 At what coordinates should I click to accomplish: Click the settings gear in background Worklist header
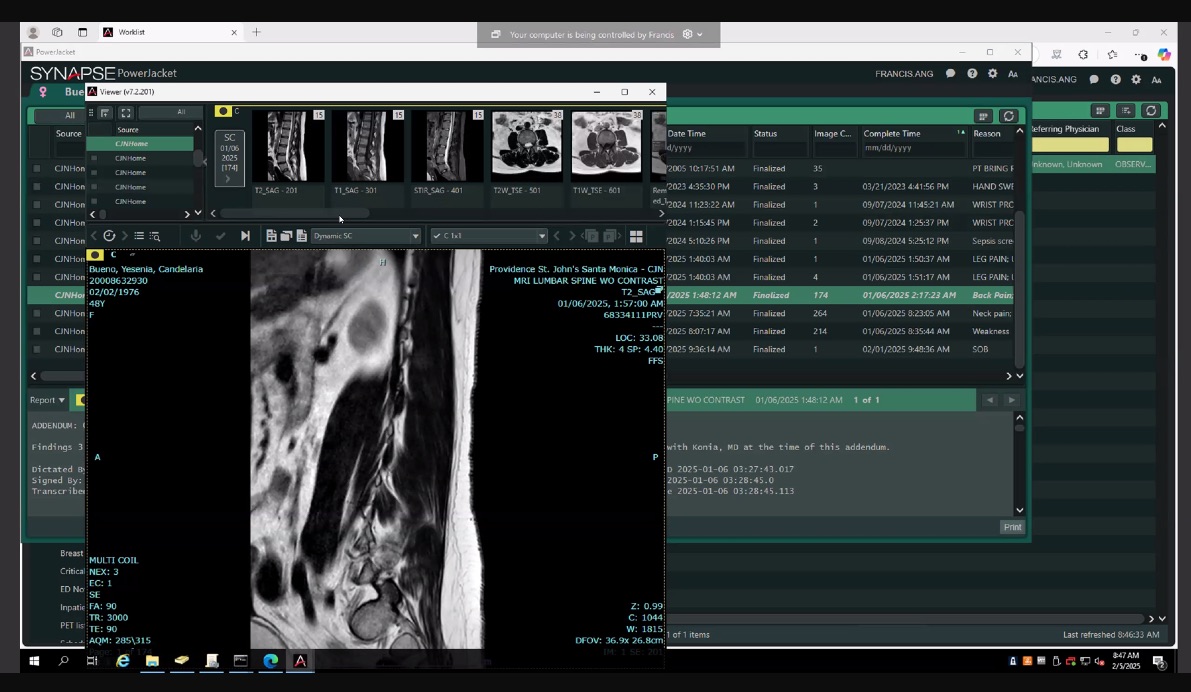click(1136, 80)
